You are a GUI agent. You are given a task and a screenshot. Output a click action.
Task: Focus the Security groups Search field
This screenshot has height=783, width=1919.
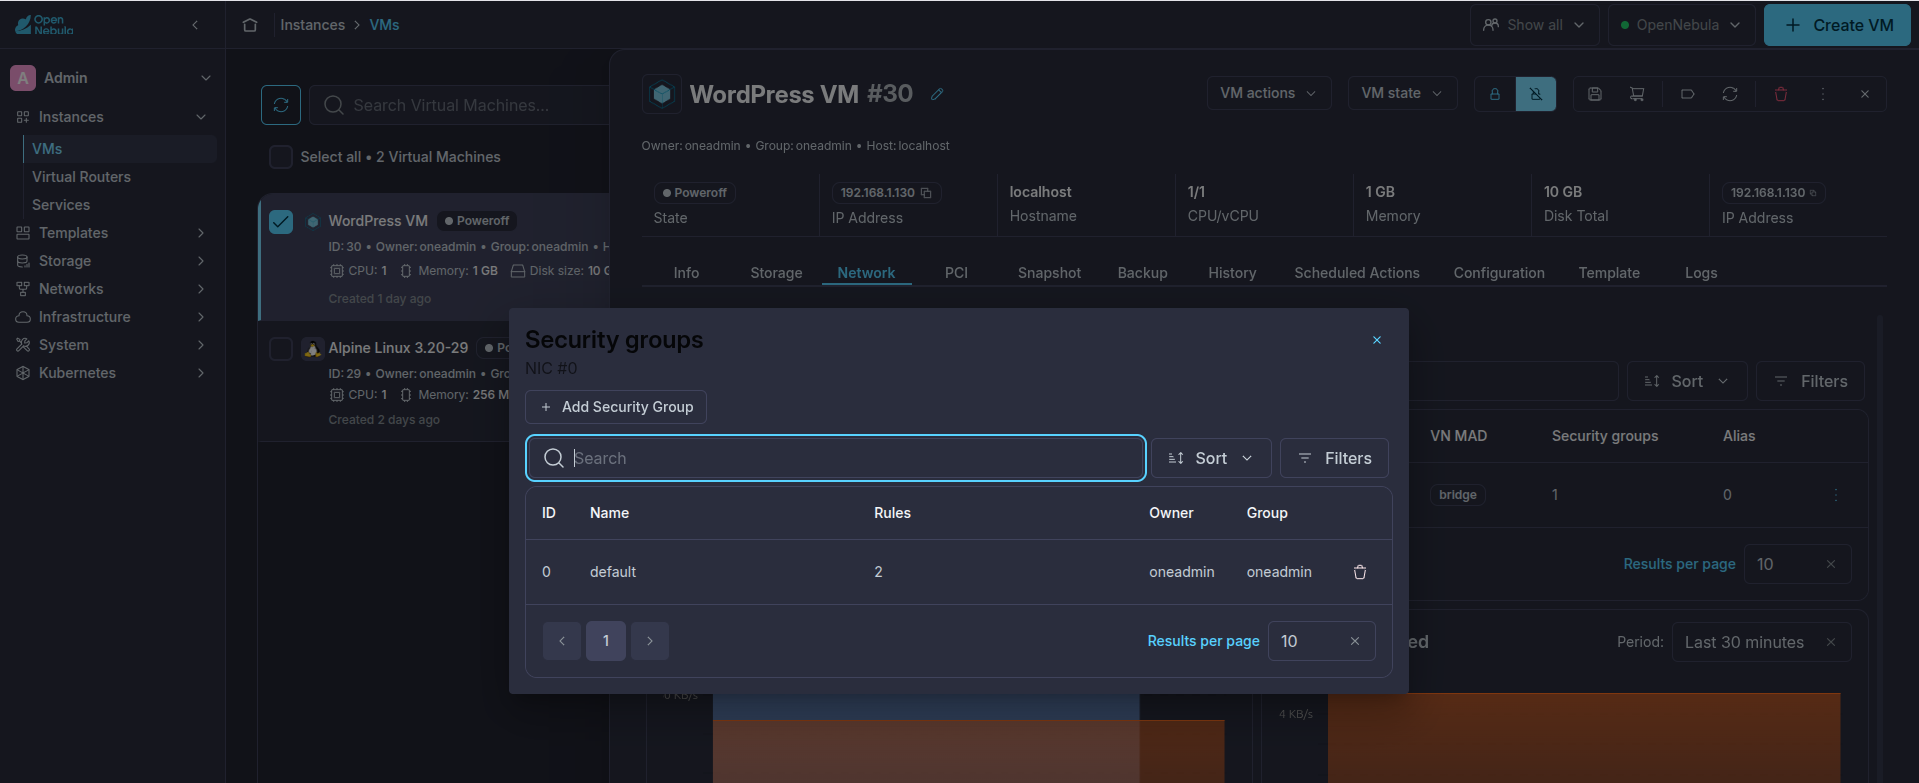836,458
